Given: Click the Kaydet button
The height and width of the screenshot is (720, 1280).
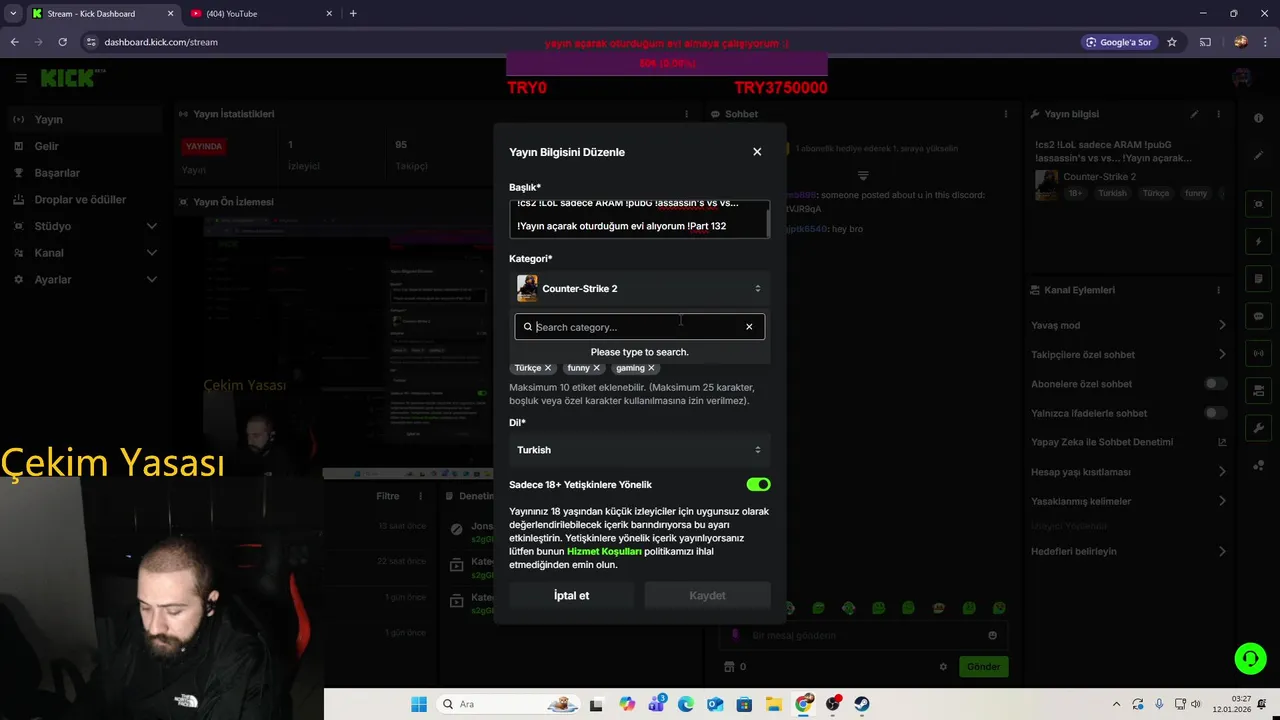Looking at the screenshot, I should 707,595.
